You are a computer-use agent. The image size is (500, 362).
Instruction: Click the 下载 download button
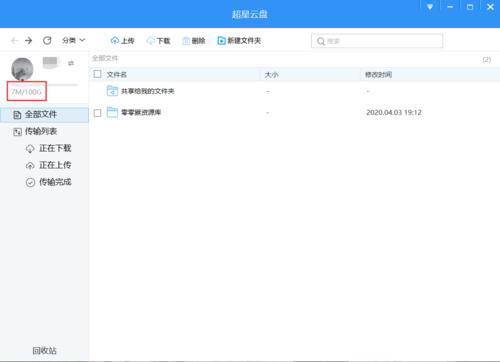(158, 41)
